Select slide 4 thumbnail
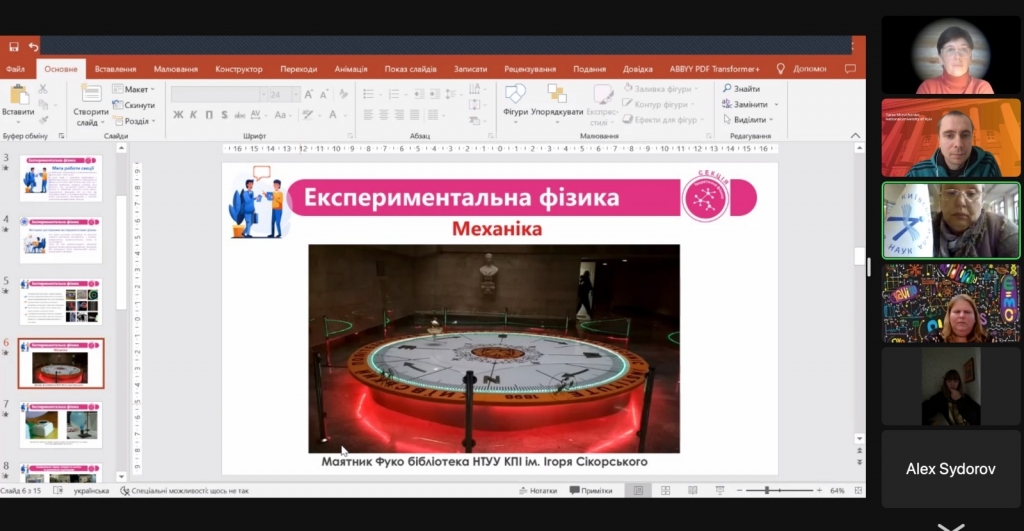 [x=61, y=240]
